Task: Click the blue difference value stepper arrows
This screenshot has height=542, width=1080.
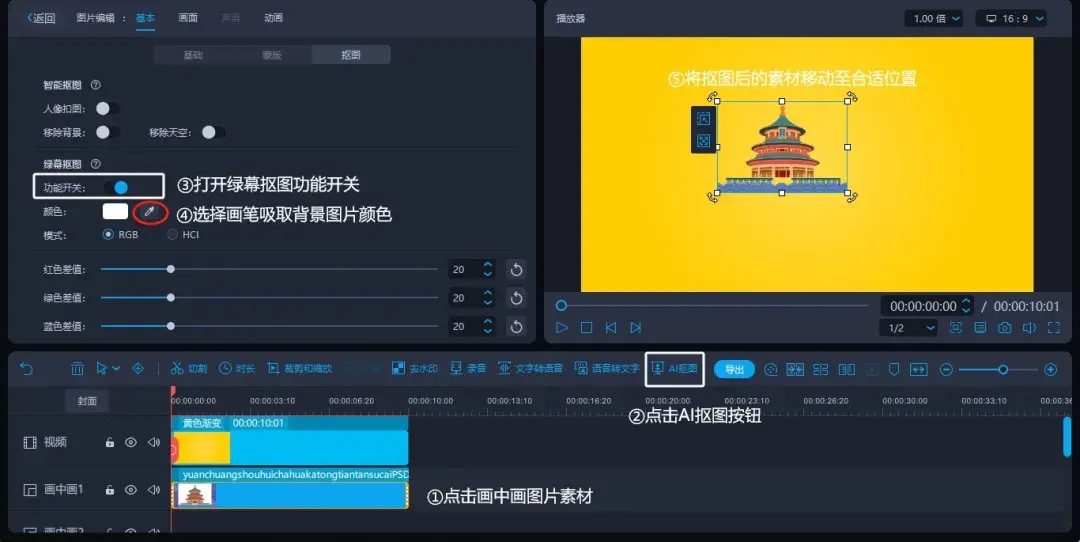Action: point(488,326)
